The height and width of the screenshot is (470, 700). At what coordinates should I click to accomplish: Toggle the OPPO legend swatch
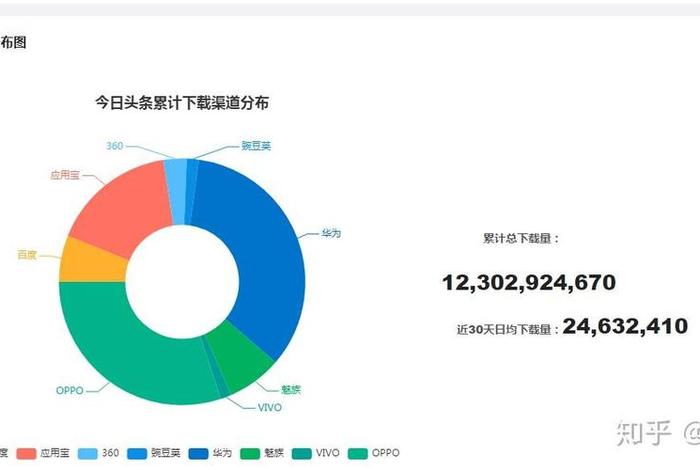[357, 453]
